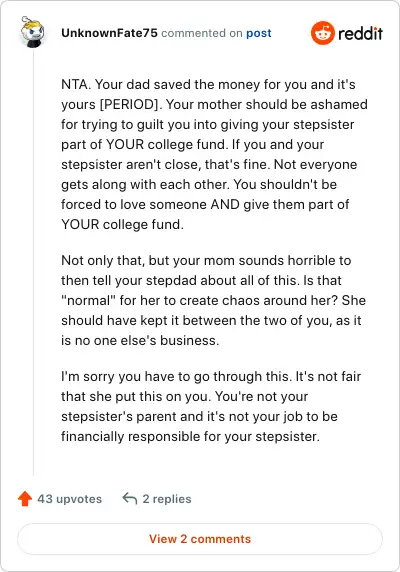400x572 pixels.
Task: Click the "NTA" verdict at comment start
Action: click(x=74, y=85)
